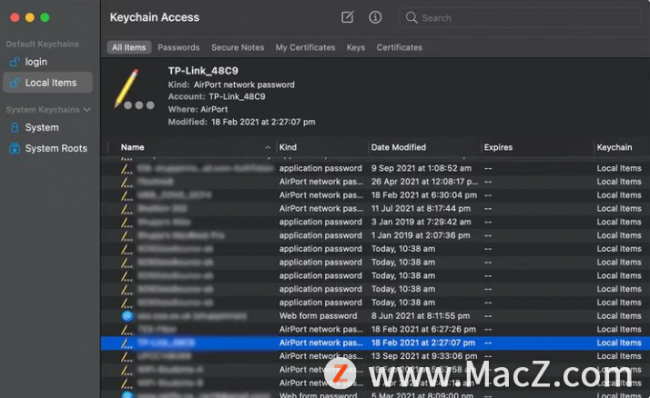Click the Where AirPort detail line
Image resolution: width=650 pixels, height=398 pixels.
(198, 109)
